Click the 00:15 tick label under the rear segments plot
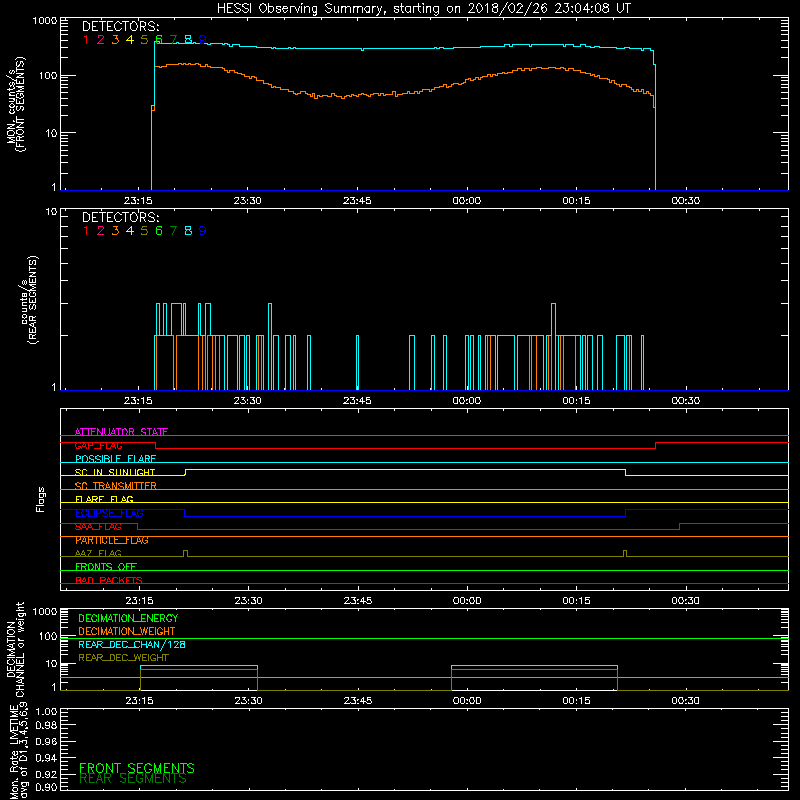800x800 pixels. tap(577, 401)
